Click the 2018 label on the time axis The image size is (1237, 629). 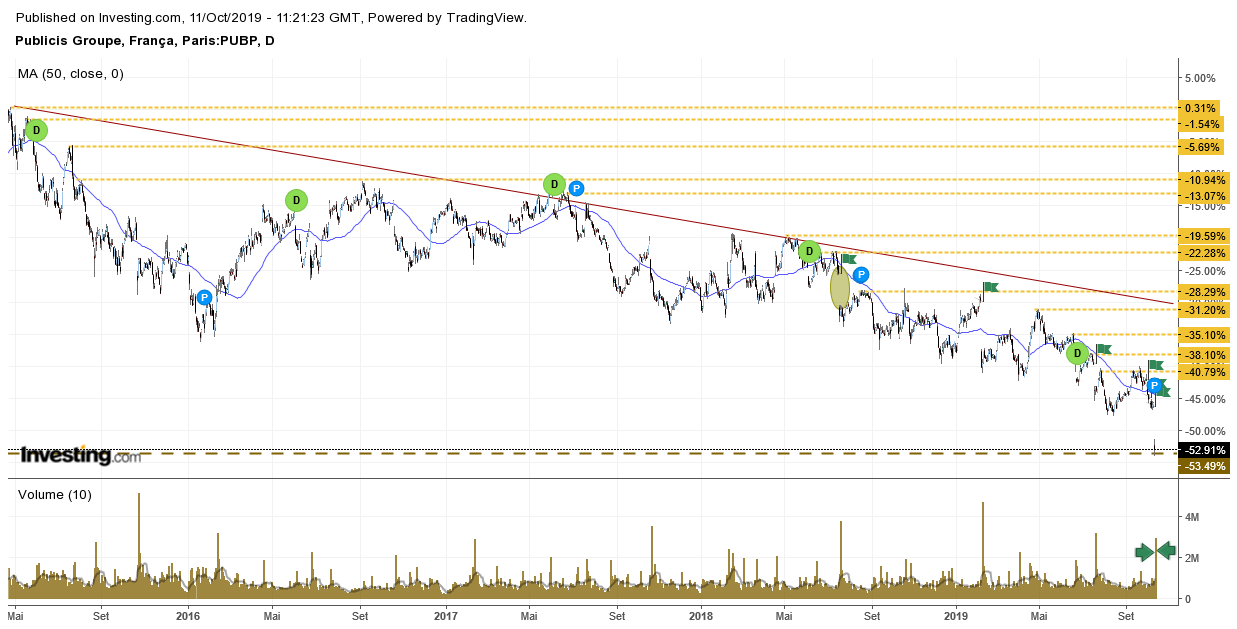(x=701, y=617)
